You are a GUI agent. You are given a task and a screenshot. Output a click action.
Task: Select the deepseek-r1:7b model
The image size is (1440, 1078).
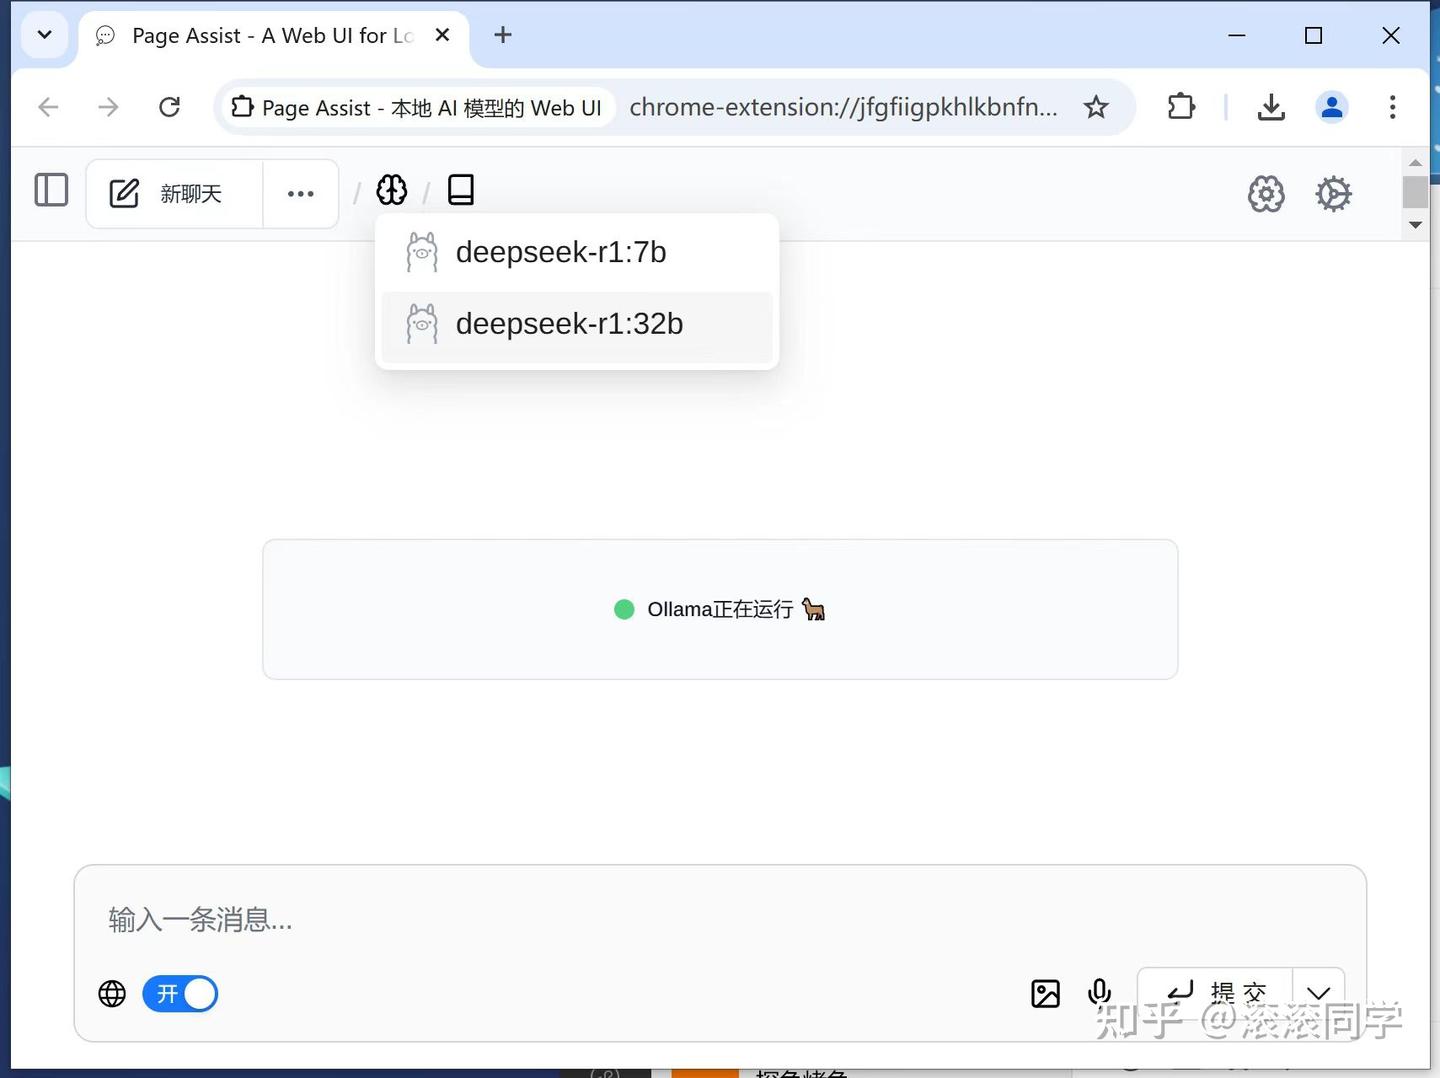click(x=560, y=252)
